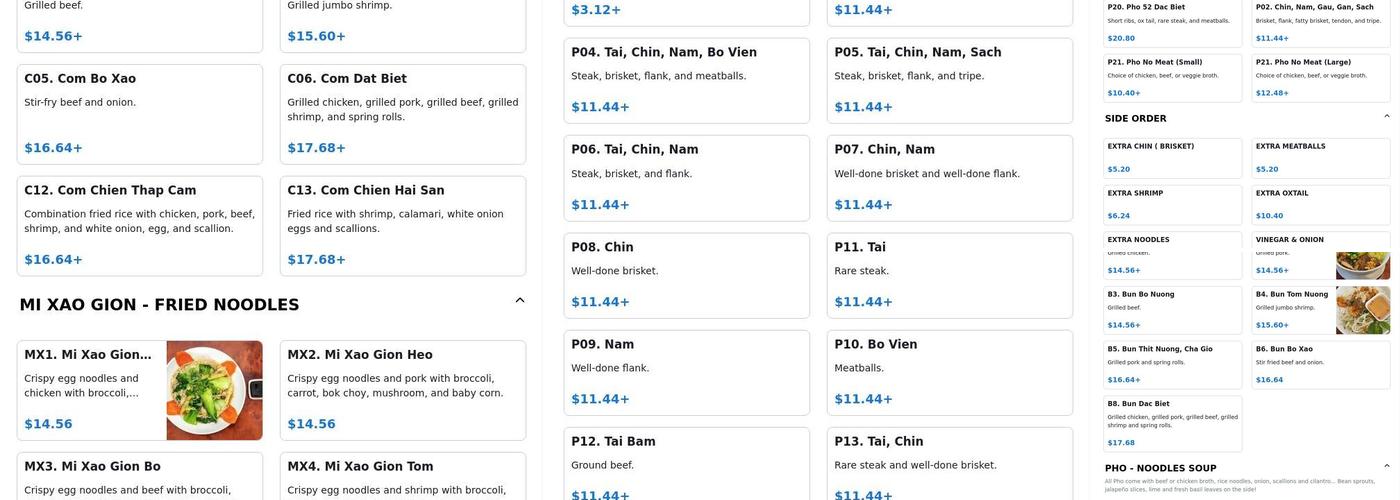
Task: Open B8. Bun Dac Biet item
Action: click(1172, 423)
